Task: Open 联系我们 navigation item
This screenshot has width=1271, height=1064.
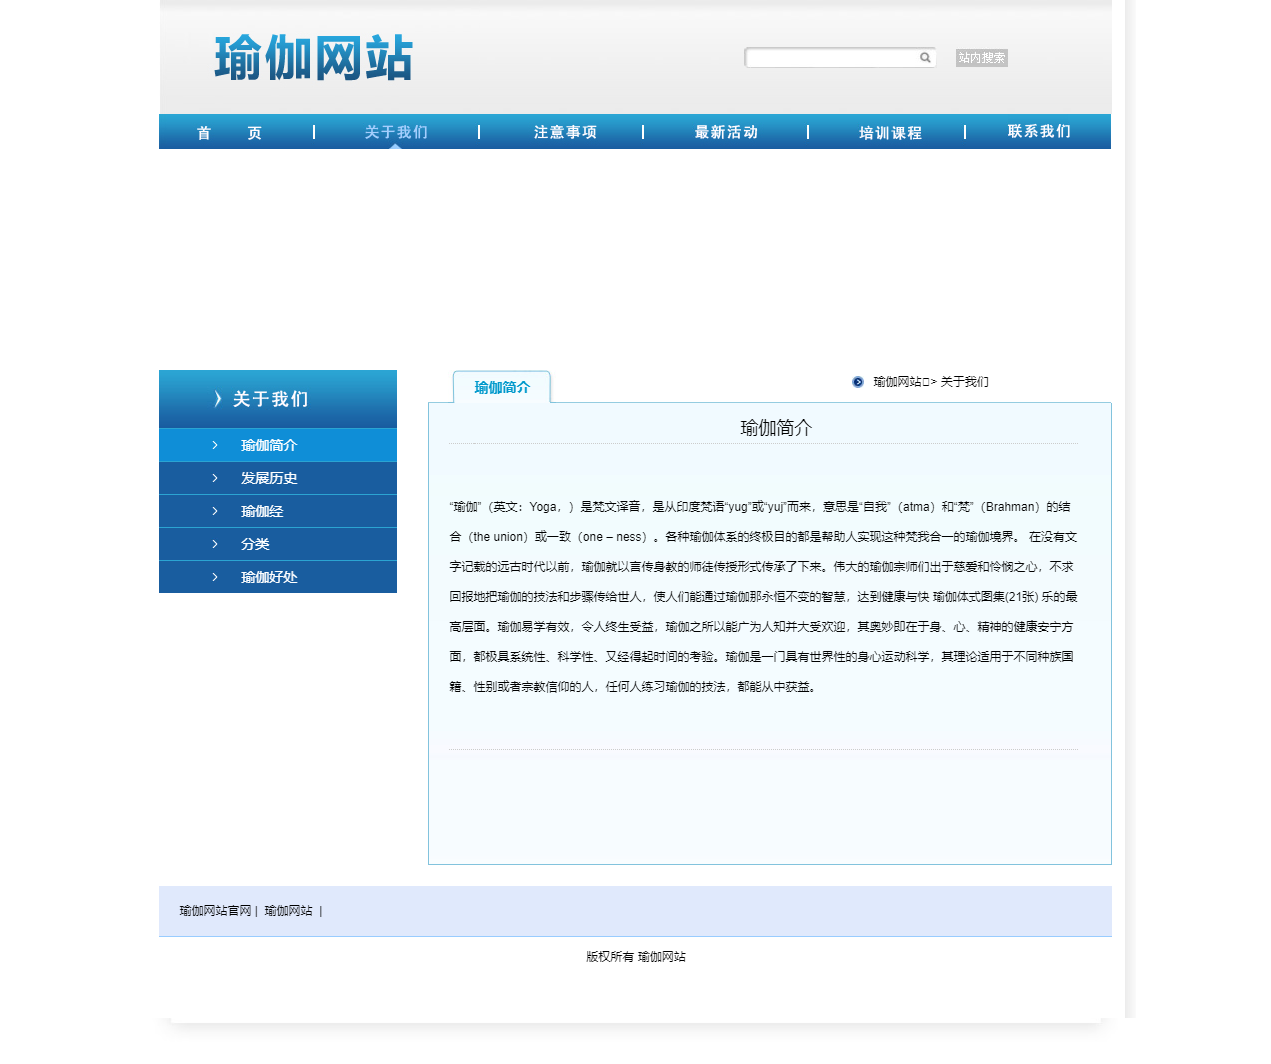Action: coord(1039,131)
